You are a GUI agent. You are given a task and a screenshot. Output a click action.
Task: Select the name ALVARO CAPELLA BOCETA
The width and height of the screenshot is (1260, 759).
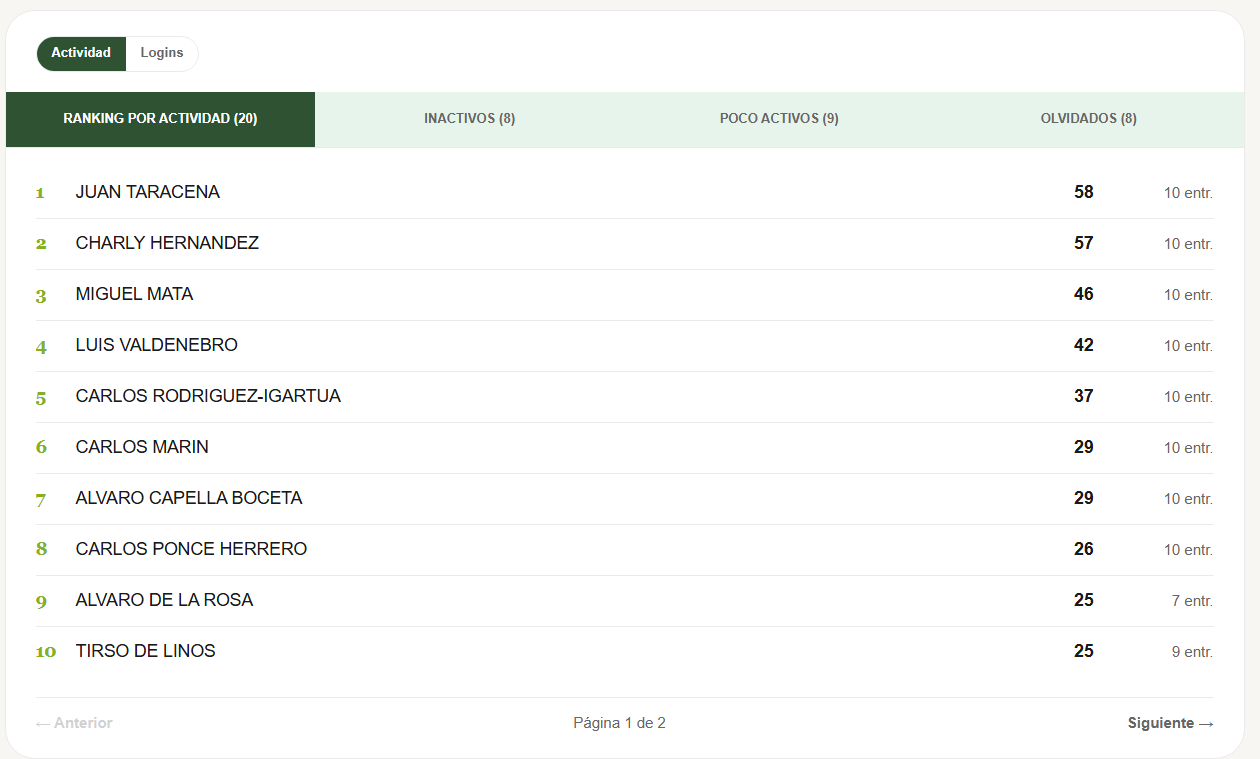[x=189, y=498]
